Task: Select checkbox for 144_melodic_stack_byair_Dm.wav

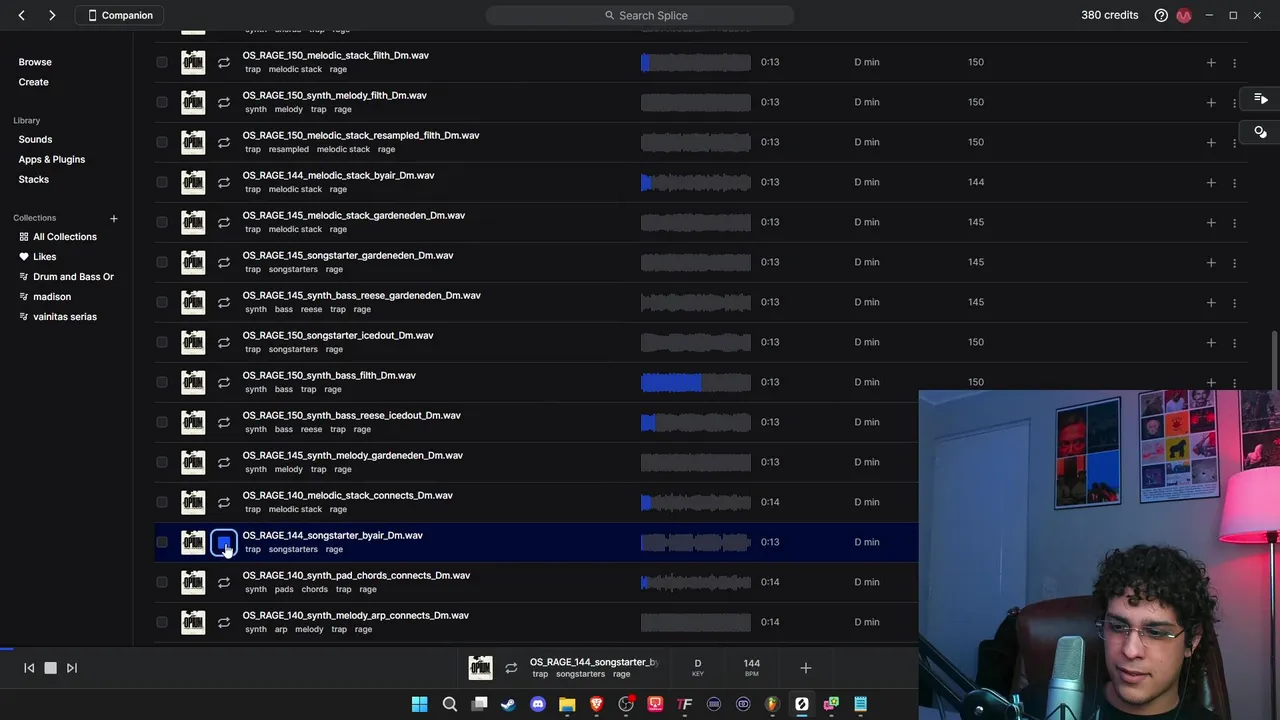Action: pos(162,182)
